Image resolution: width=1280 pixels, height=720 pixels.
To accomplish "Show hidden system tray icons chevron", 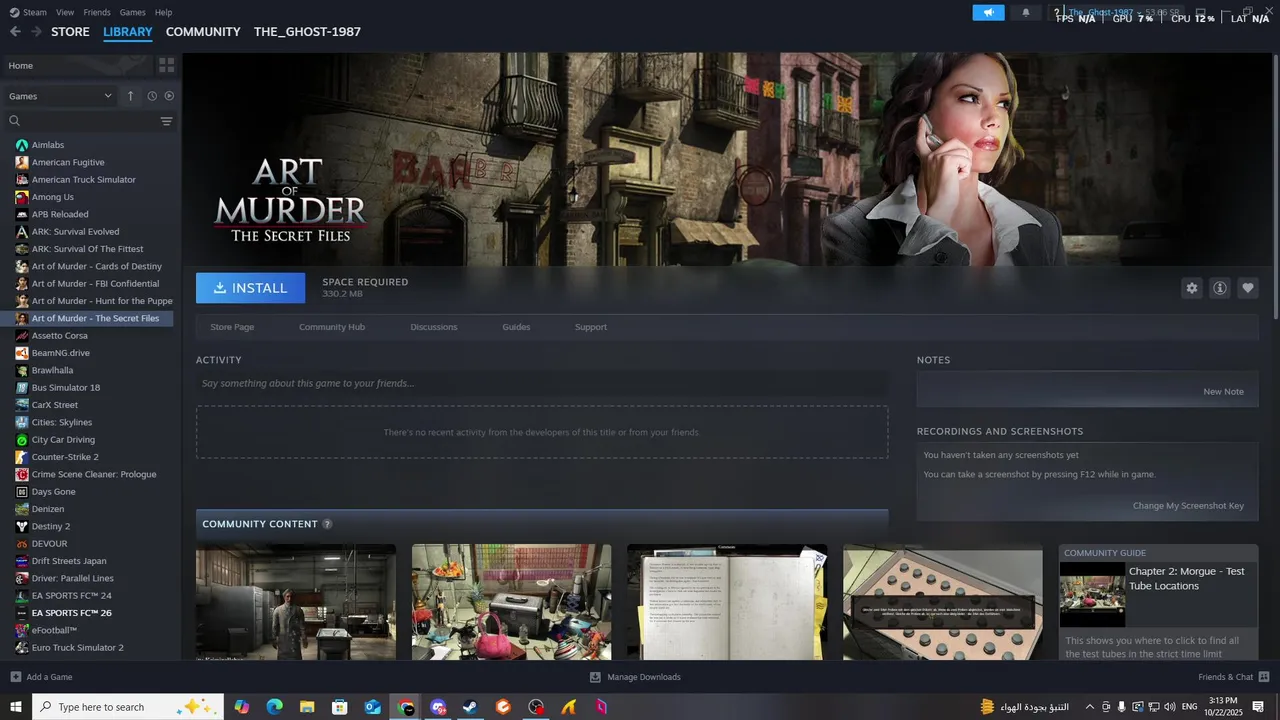I will 1089,707.
